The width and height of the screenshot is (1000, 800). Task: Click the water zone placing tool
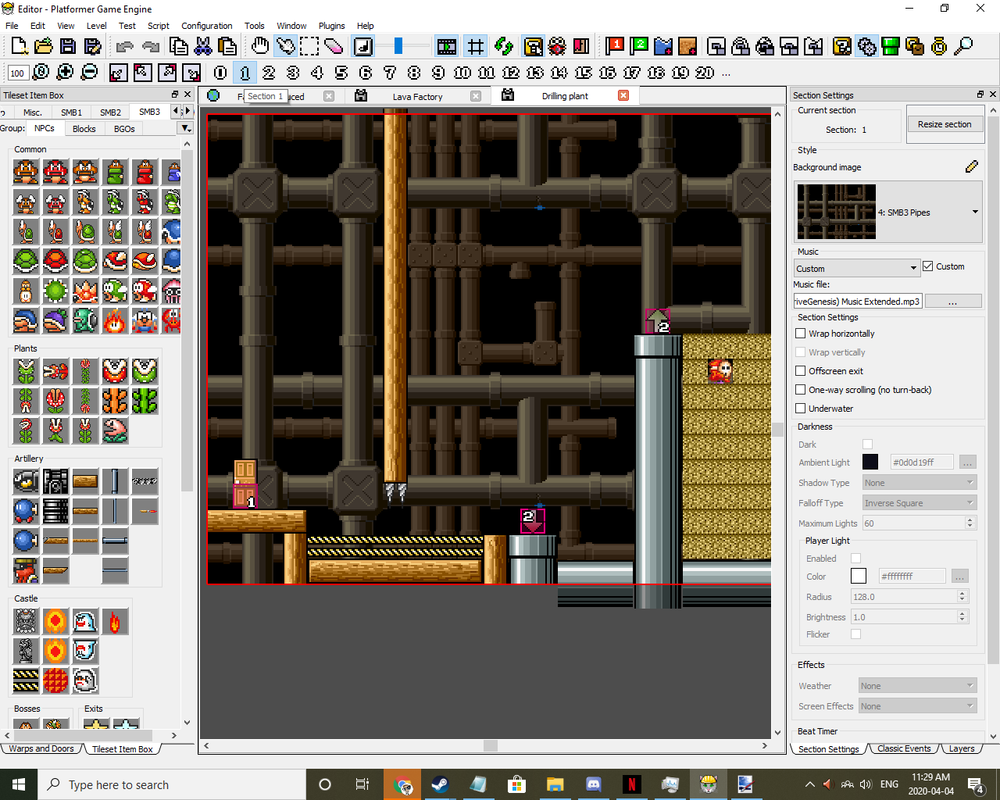pyautogui.click(x=663, y=46)
